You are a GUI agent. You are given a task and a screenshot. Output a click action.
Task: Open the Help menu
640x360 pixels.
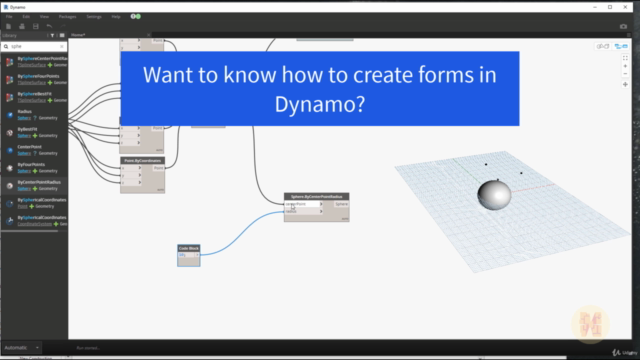point(116,17)
